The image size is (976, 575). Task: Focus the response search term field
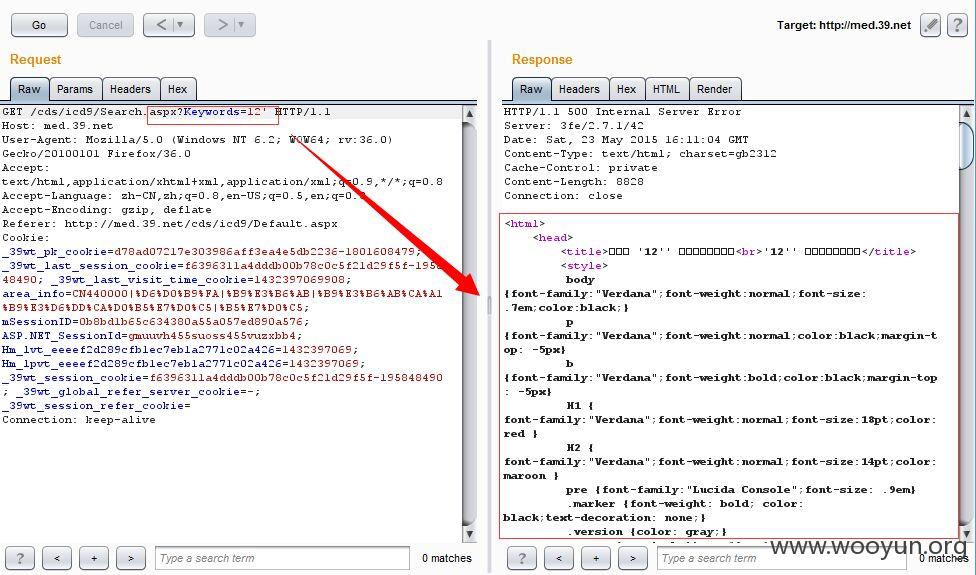click(x=784, y=558)
